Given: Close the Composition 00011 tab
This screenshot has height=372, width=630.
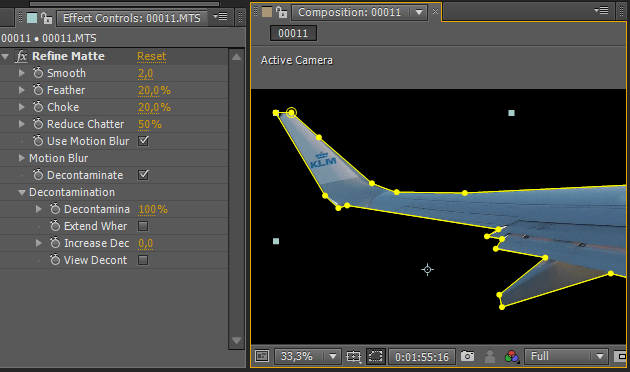Looking at the screenshot, I should 435,12.
